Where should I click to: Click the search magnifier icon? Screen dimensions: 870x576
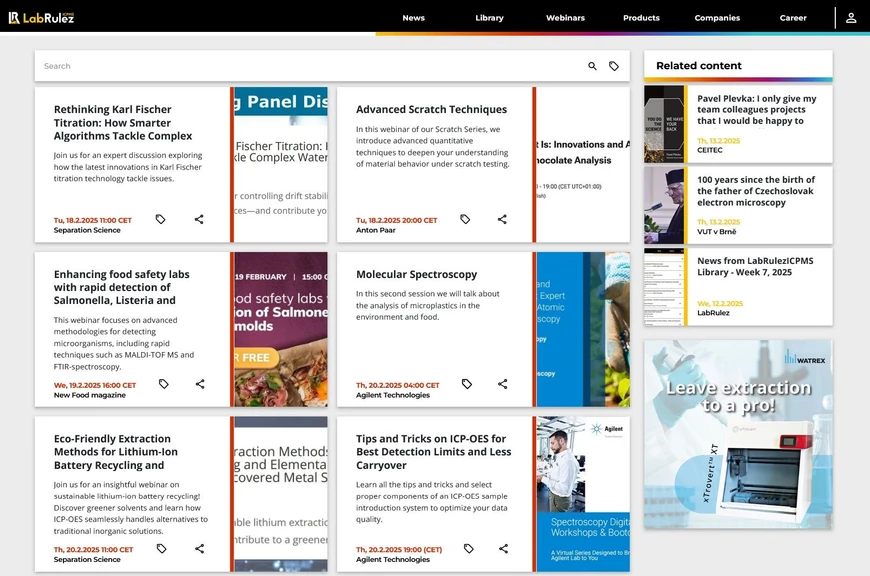point(592,66)
